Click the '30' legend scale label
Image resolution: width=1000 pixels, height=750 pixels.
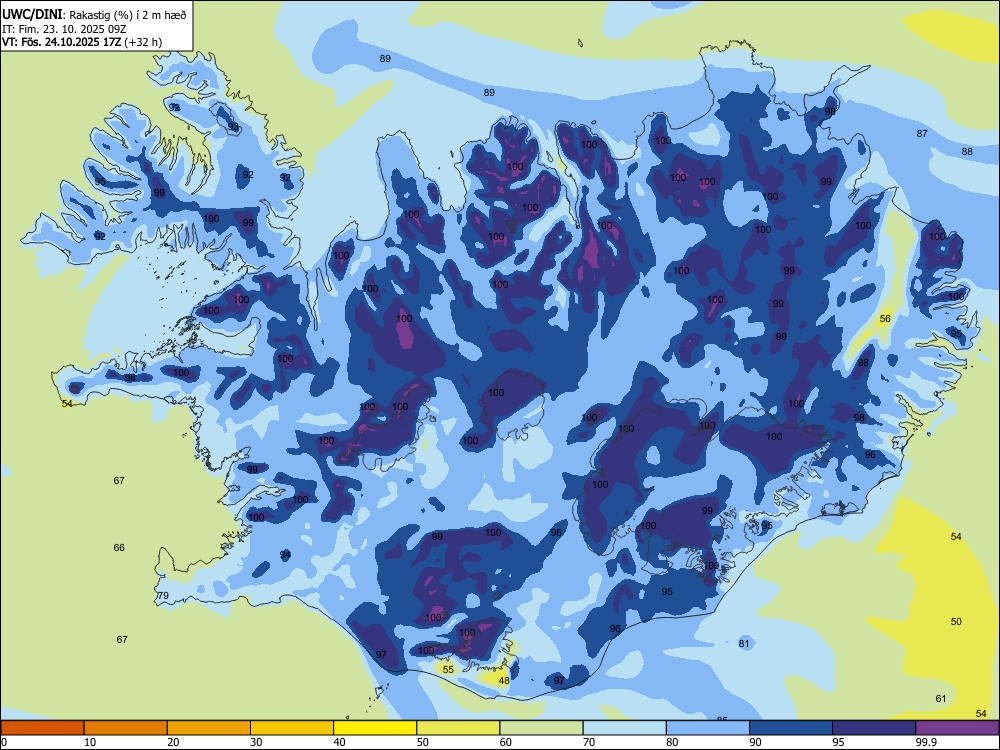(x=256, y=742)
